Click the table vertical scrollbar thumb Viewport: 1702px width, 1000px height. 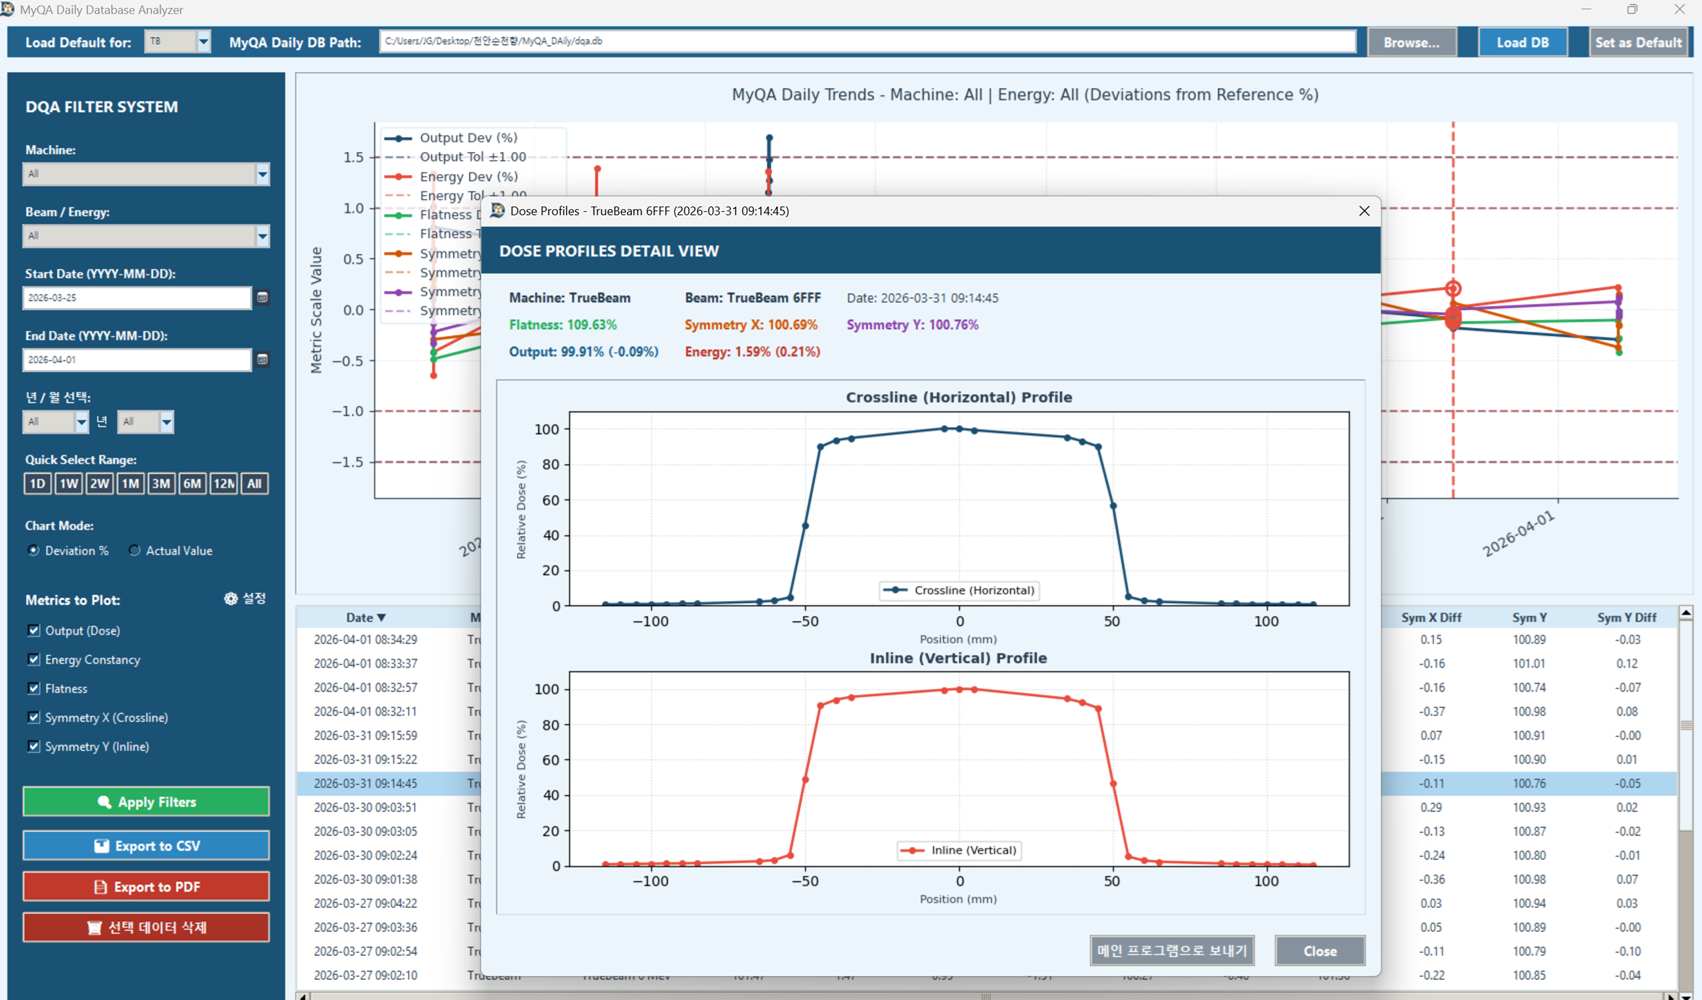pos(1686,724)
